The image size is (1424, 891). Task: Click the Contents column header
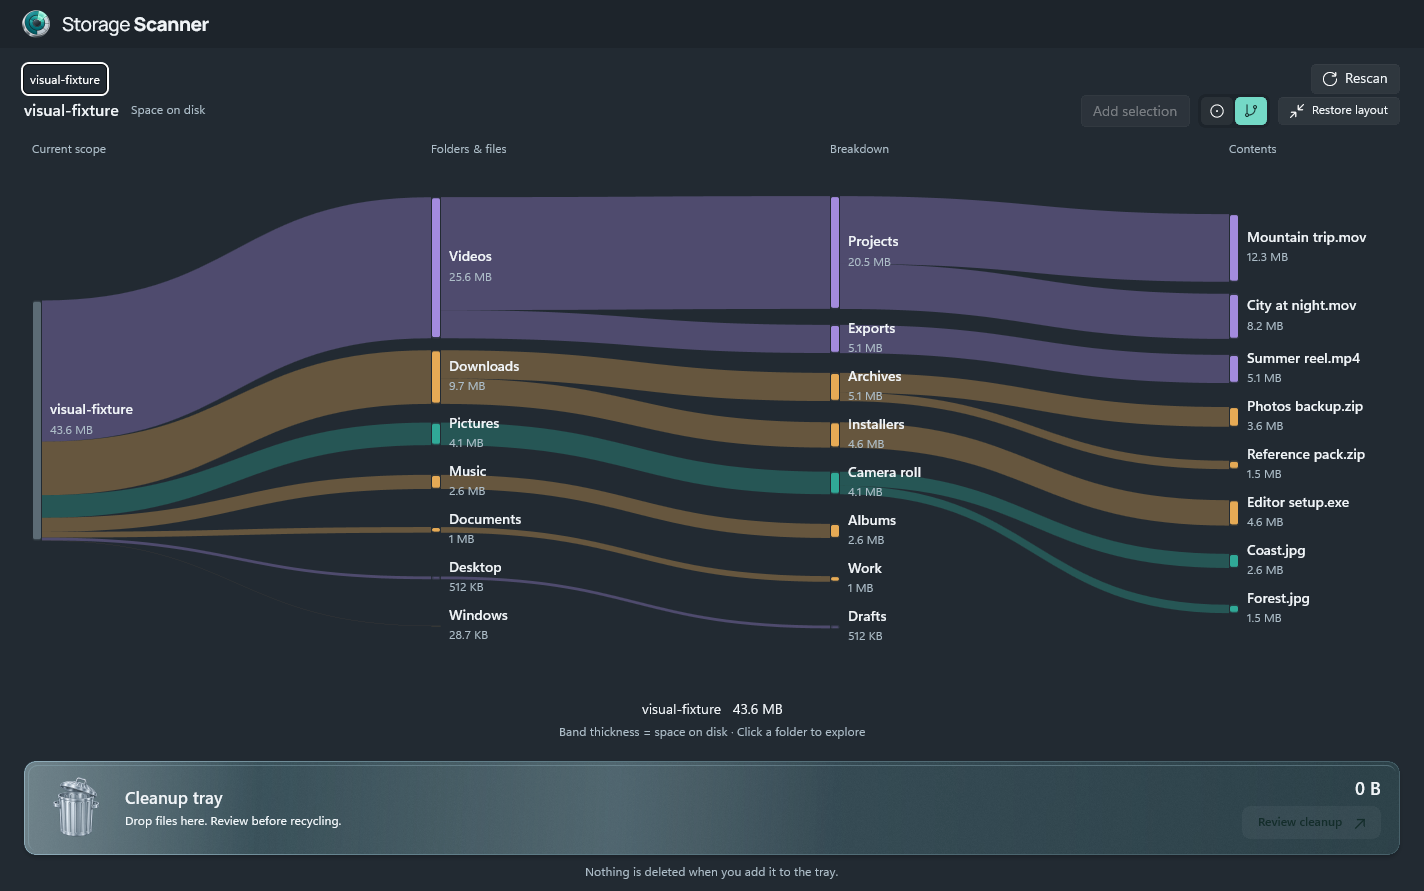point(1252,149)
